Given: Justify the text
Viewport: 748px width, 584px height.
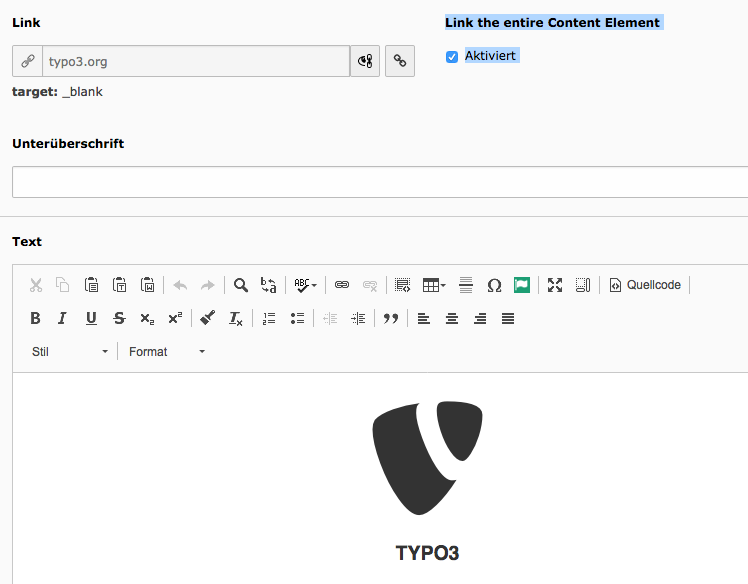Looking at the screenshot, I should pyautogui.click(x=508, y=318).
